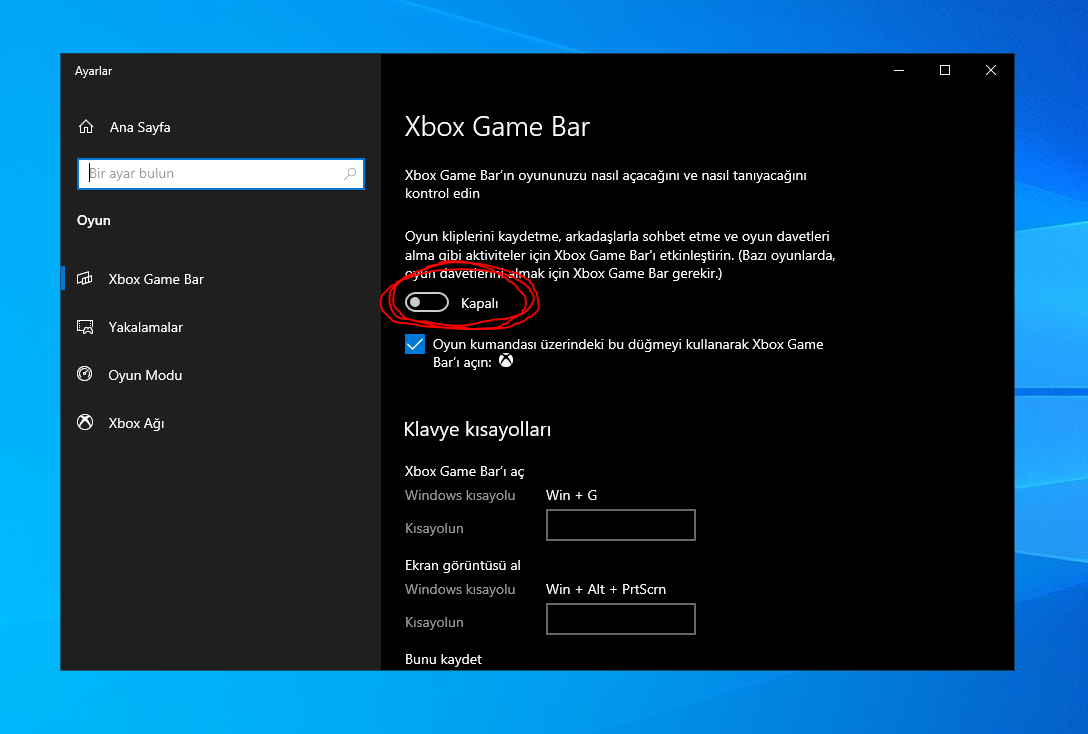Uncheck the Oyun kumandası düğmesi checkbox

415,344
